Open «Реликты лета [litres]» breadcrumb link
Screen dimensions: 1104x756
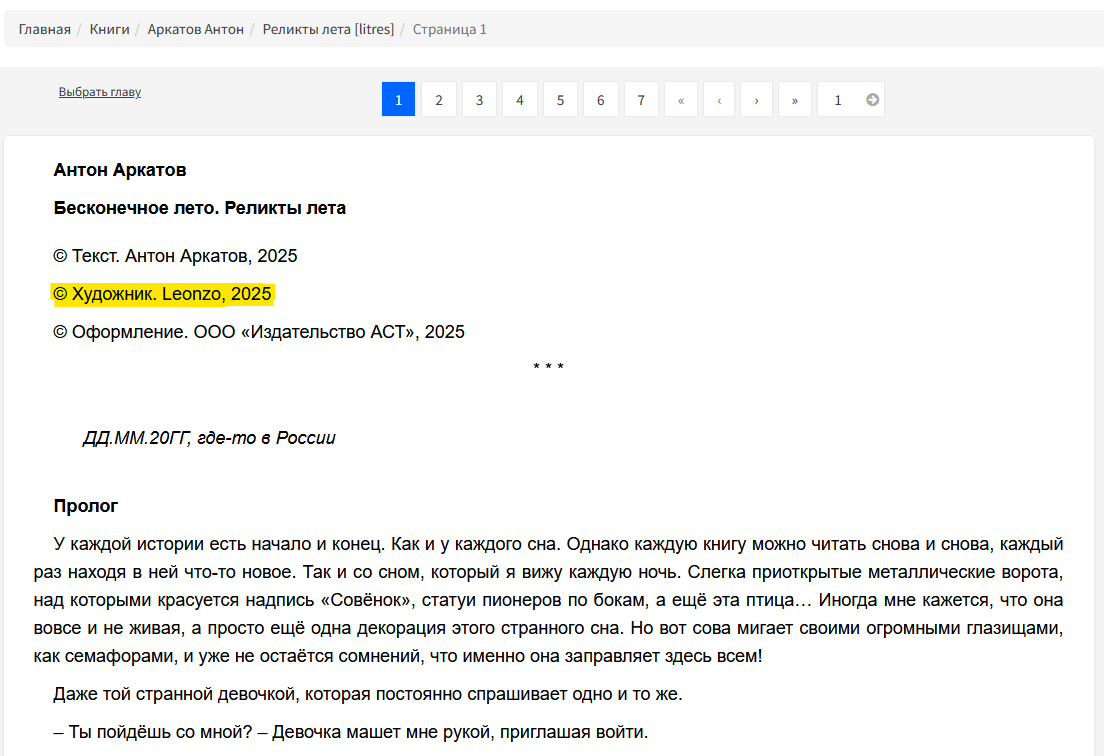[328, 30]
